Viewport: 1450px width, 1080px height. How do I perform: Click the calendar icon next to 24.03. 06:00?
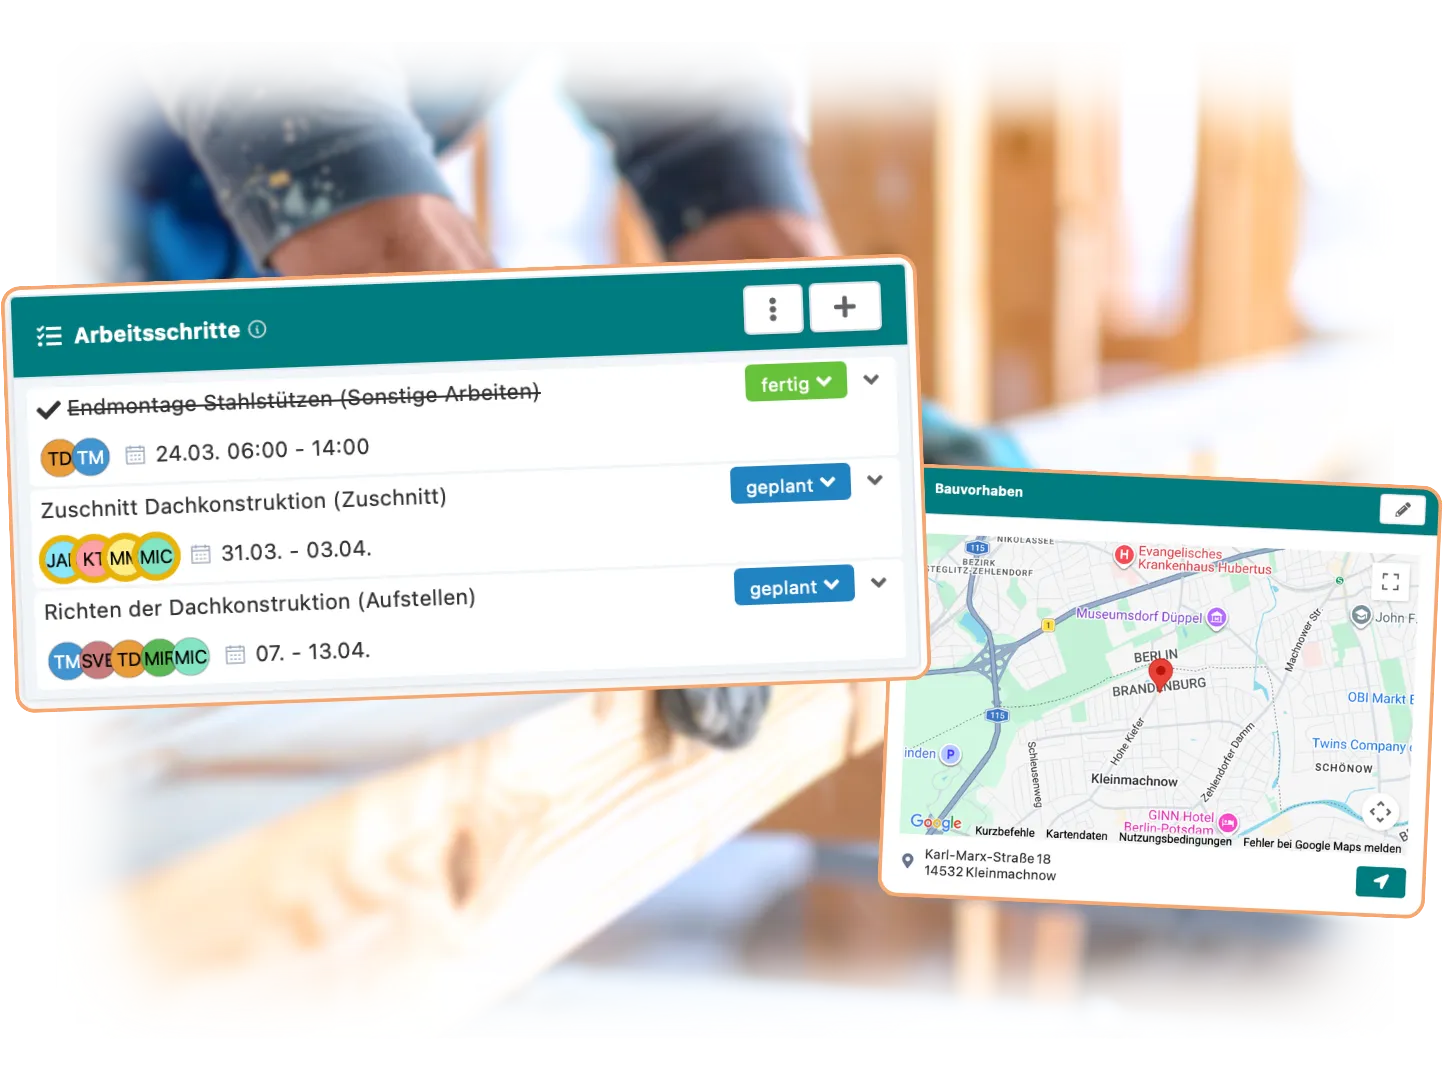click(x=133, y=452)
